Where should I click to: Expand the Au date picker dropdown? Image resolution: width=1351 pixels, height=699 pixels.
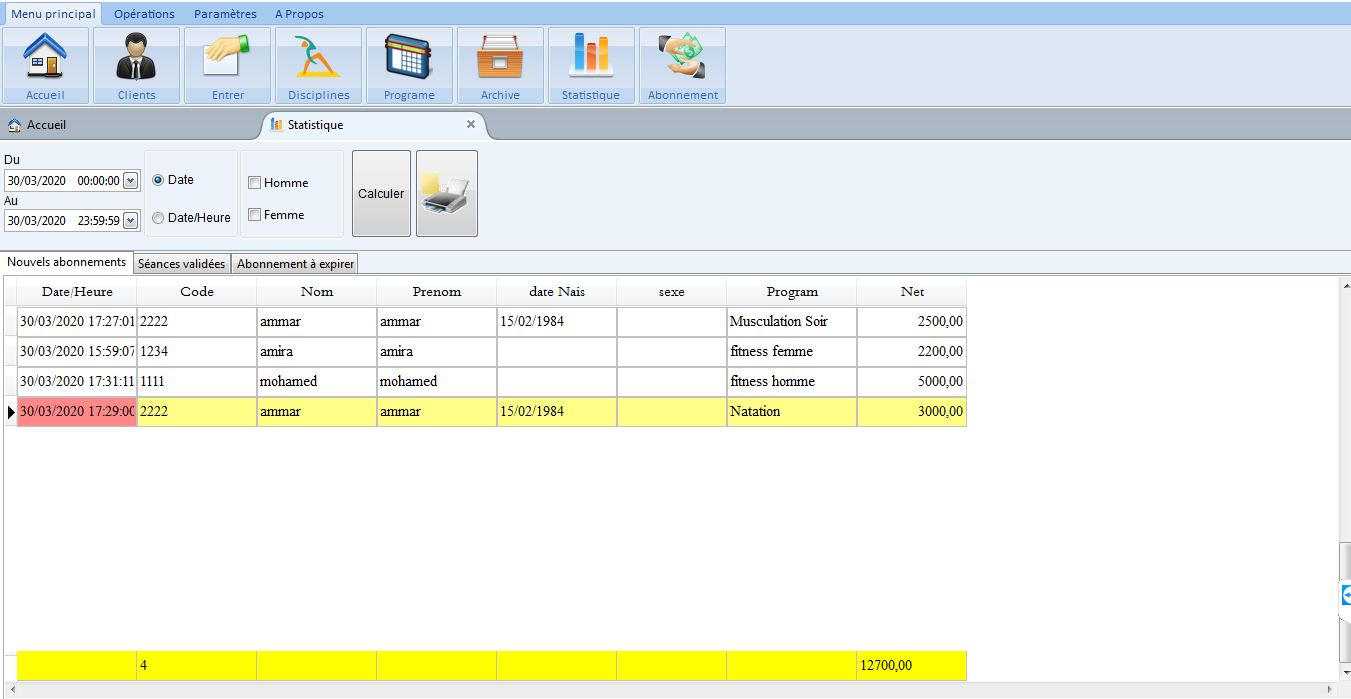click(x=130, y=221)
